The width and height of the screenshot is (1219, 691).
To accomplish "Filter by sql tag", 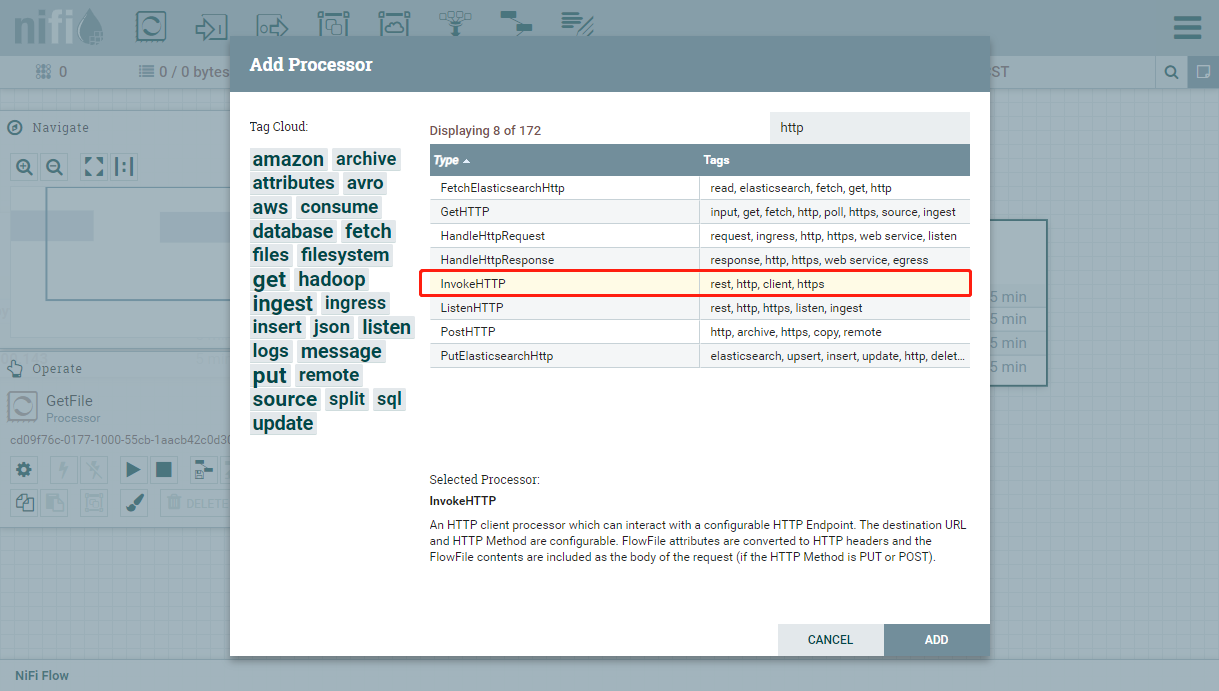I will pos(389,399).
